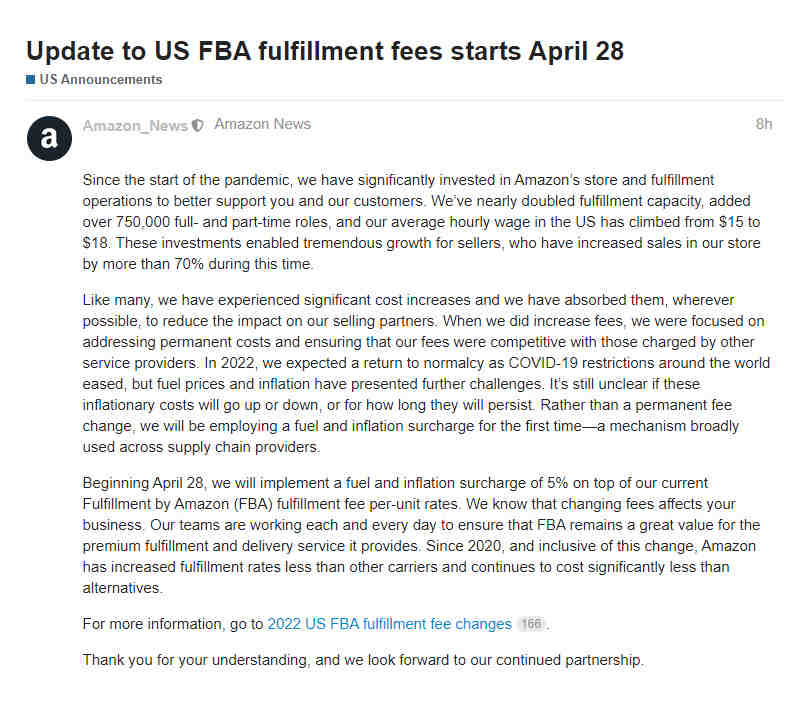This screenshot has width=797, height=717.
Task: Open the 2022 US FBA fulfillment fee changes link
Action: 389,624
